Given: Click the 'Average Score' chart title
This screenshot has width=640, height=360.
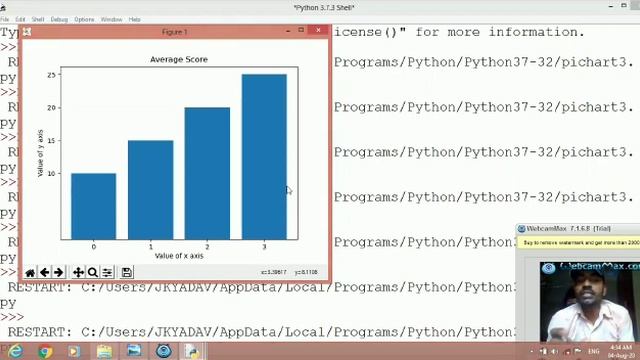Looking at the screenshot, I should (179, 59).
